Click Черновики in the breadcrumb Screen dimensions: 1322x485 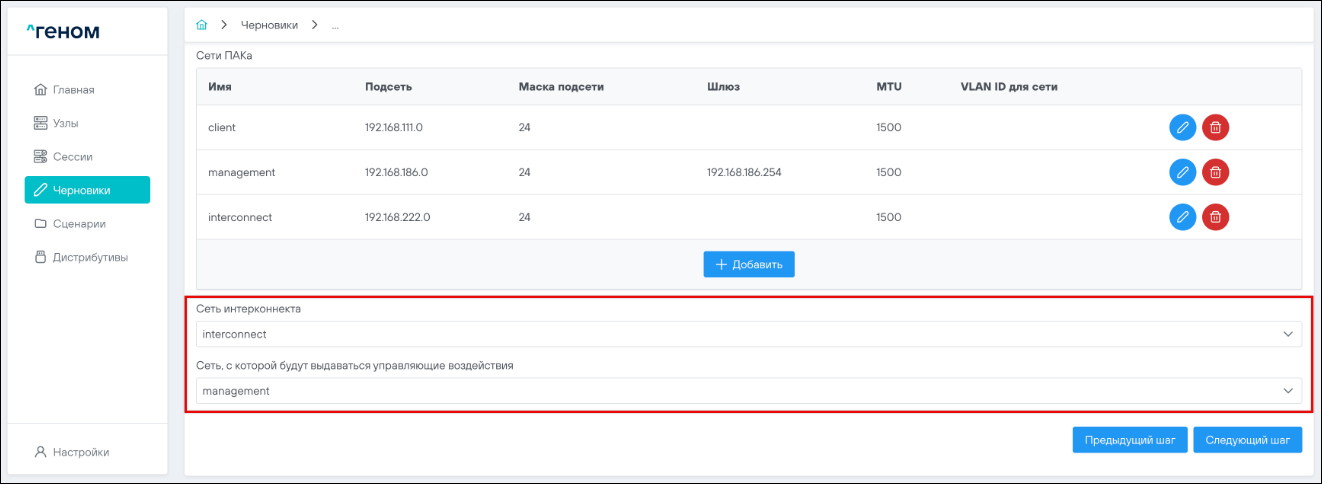(x=269, y=25)
